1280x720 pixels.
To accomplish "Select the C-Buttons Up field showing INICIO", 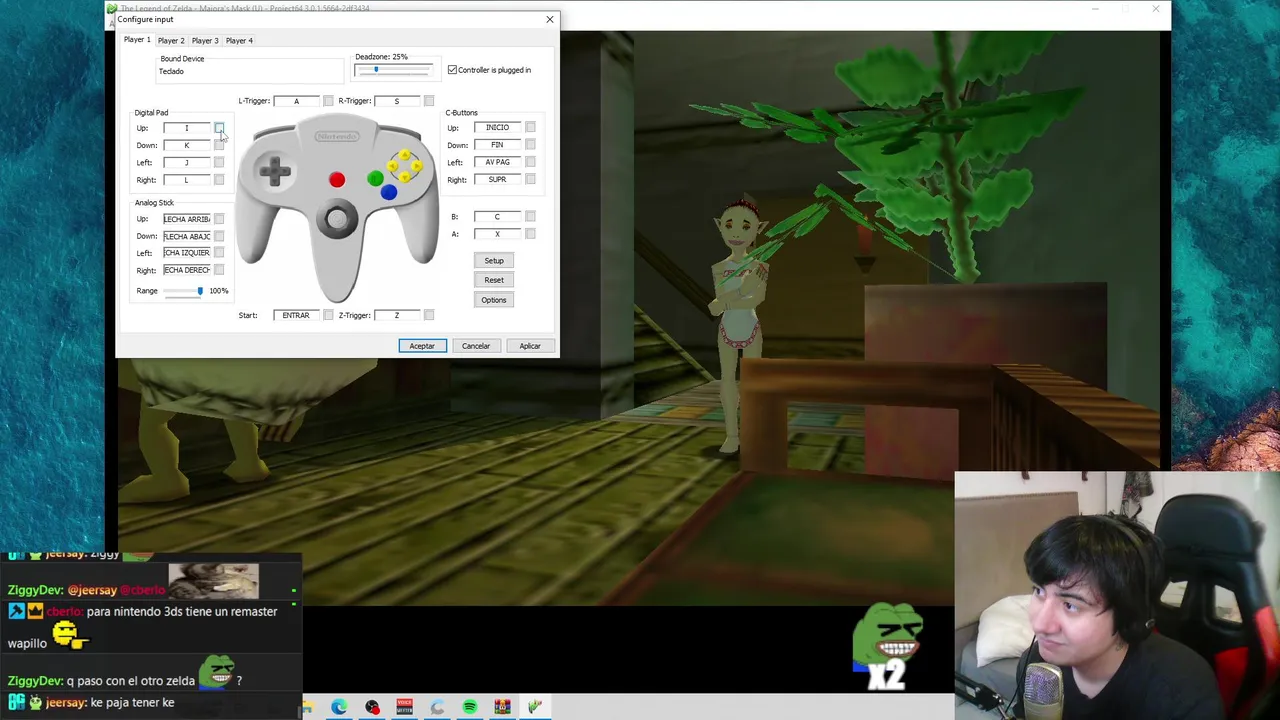I will click(498, 127).
